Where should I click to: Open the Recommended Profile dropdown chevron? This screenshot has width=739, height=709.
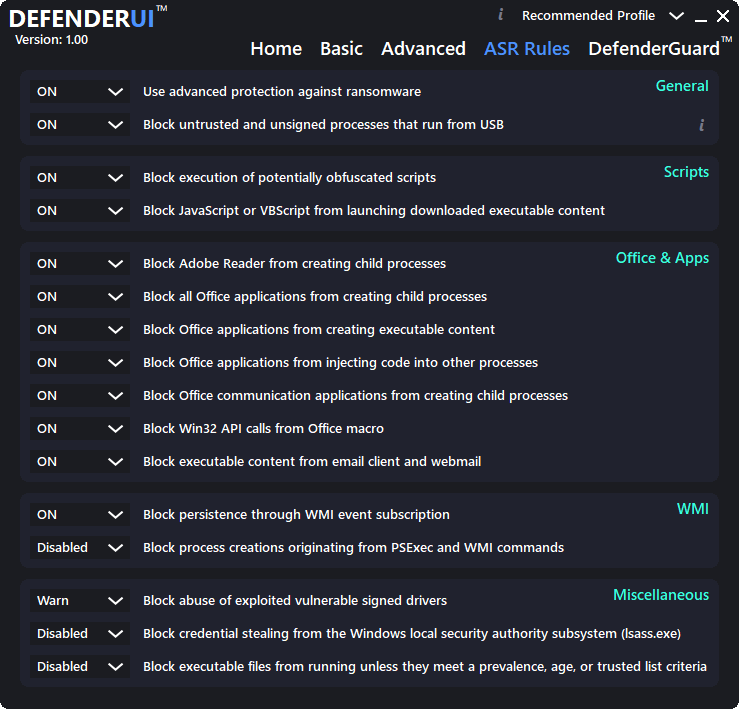coord(676,16)
